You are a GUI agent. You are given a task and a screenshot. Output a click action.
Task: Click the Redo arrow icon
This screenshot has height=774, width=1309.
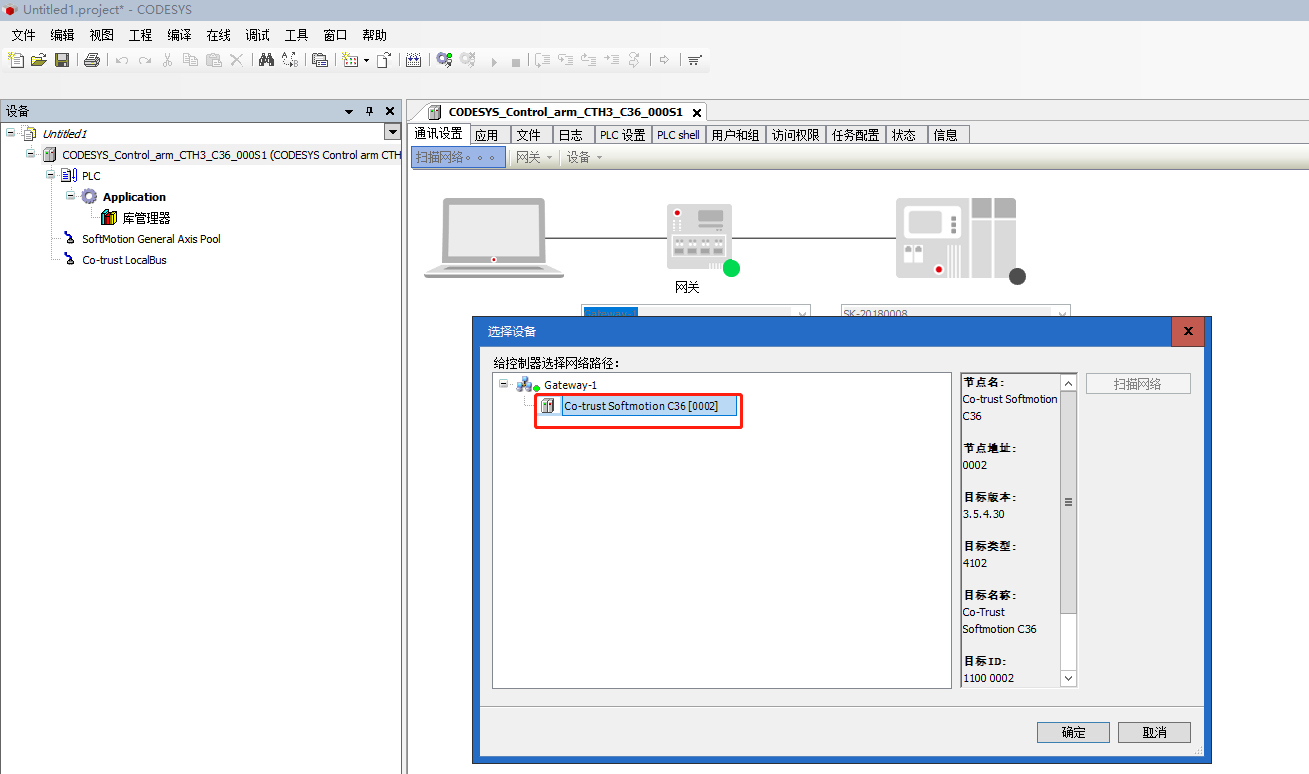coord(145,60)
